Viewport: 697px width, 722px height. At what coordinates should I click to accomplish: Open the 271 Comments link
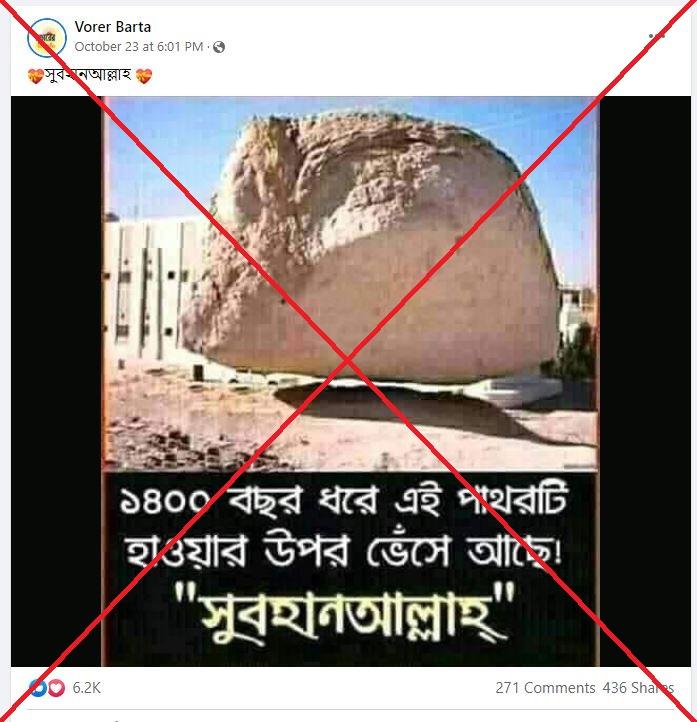[x=545, y=688]
